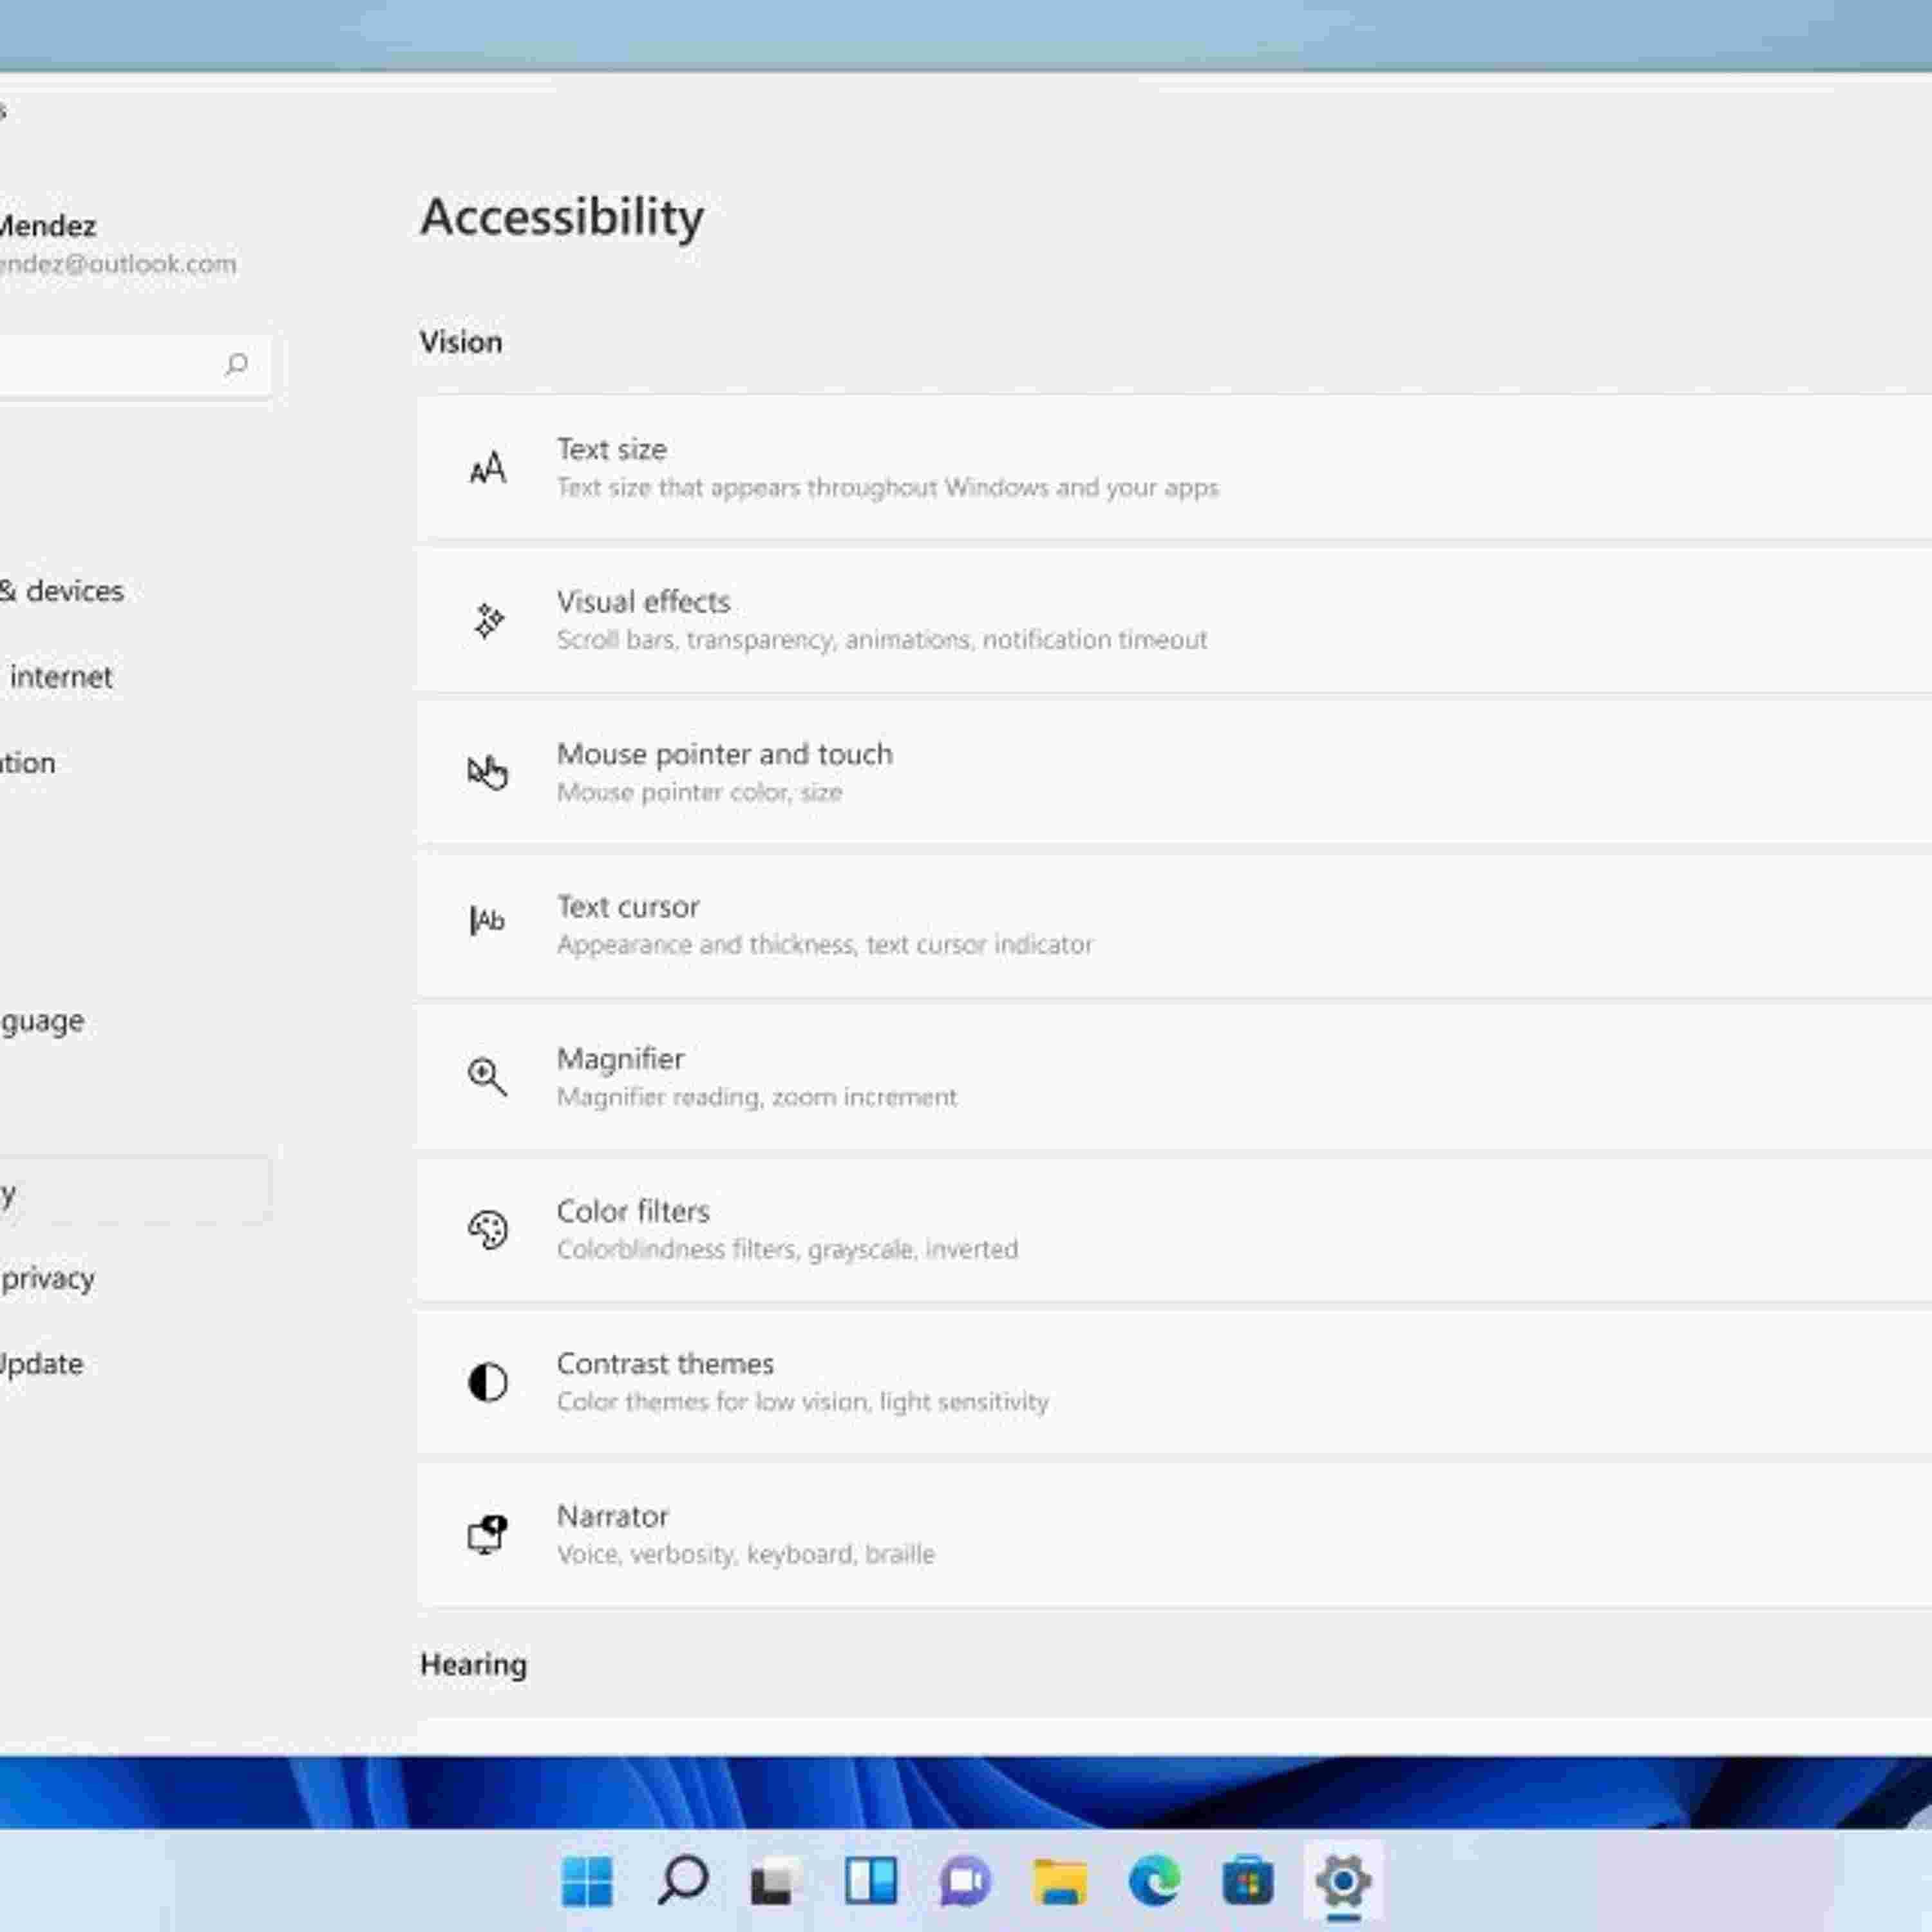
Task: Click the Text size AA icon
Action: pos(487,468)
